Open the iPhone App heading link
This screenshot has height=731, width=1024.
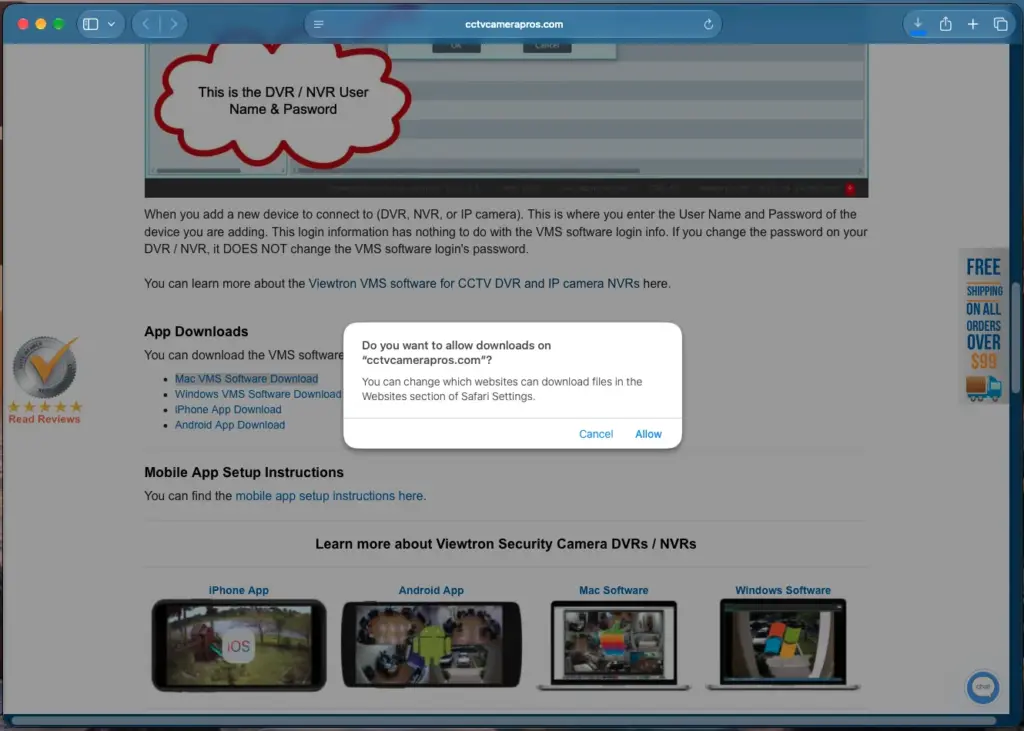(238, 590)
